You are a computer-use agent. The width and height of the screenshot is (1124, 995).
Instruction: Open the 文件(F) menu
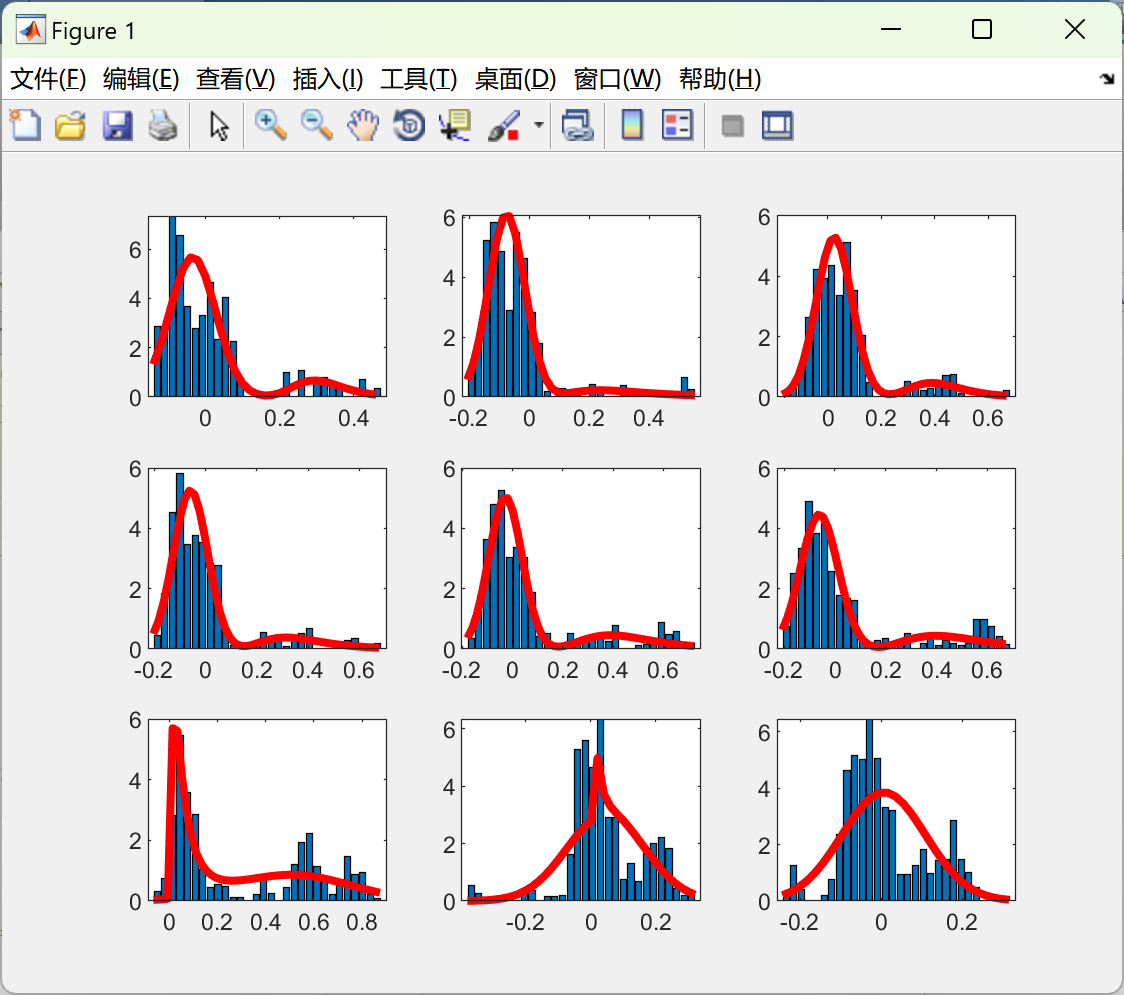pyautogui.click(x=47, y=79)
